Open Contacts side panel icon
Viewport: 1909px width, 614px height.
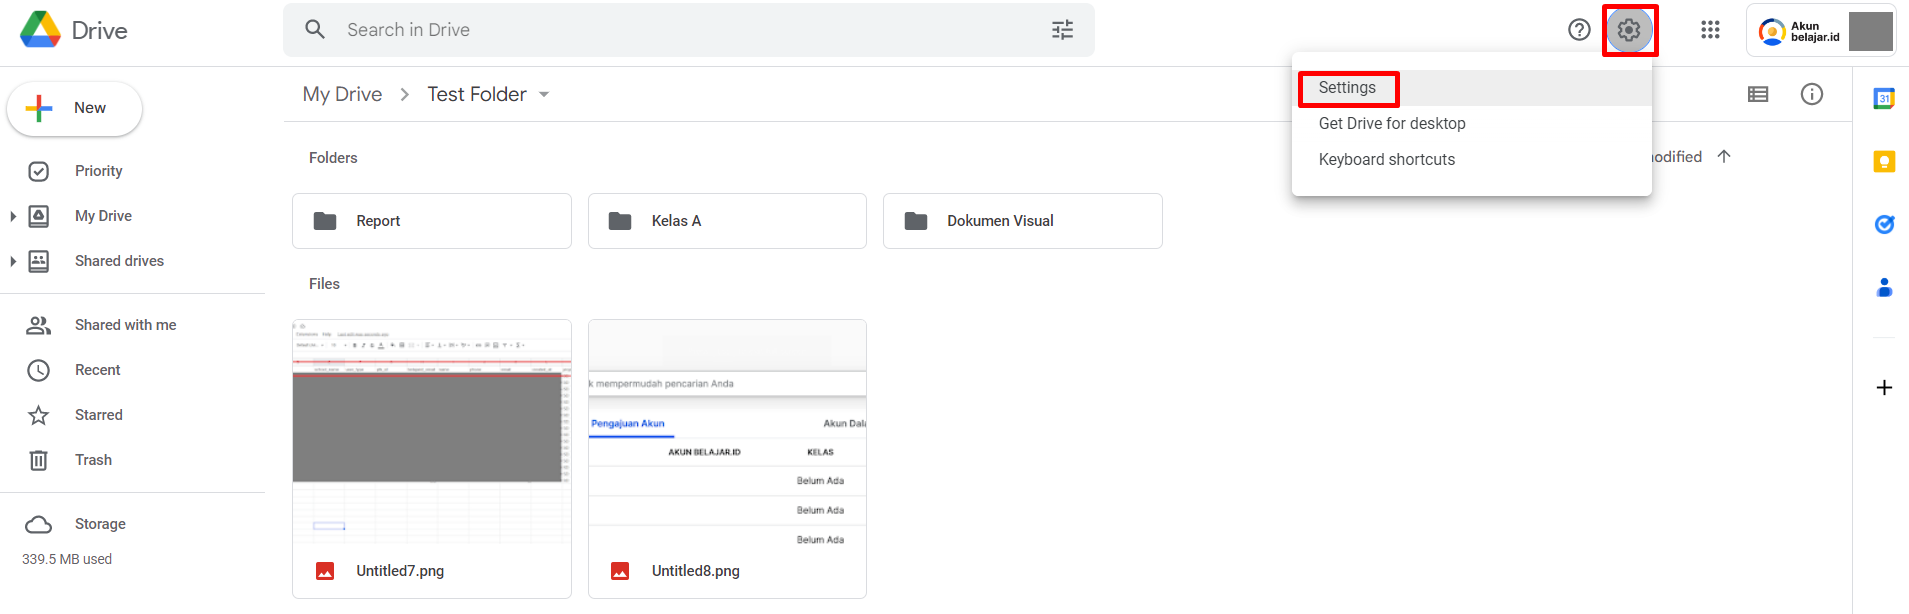tap(1884, 288)
